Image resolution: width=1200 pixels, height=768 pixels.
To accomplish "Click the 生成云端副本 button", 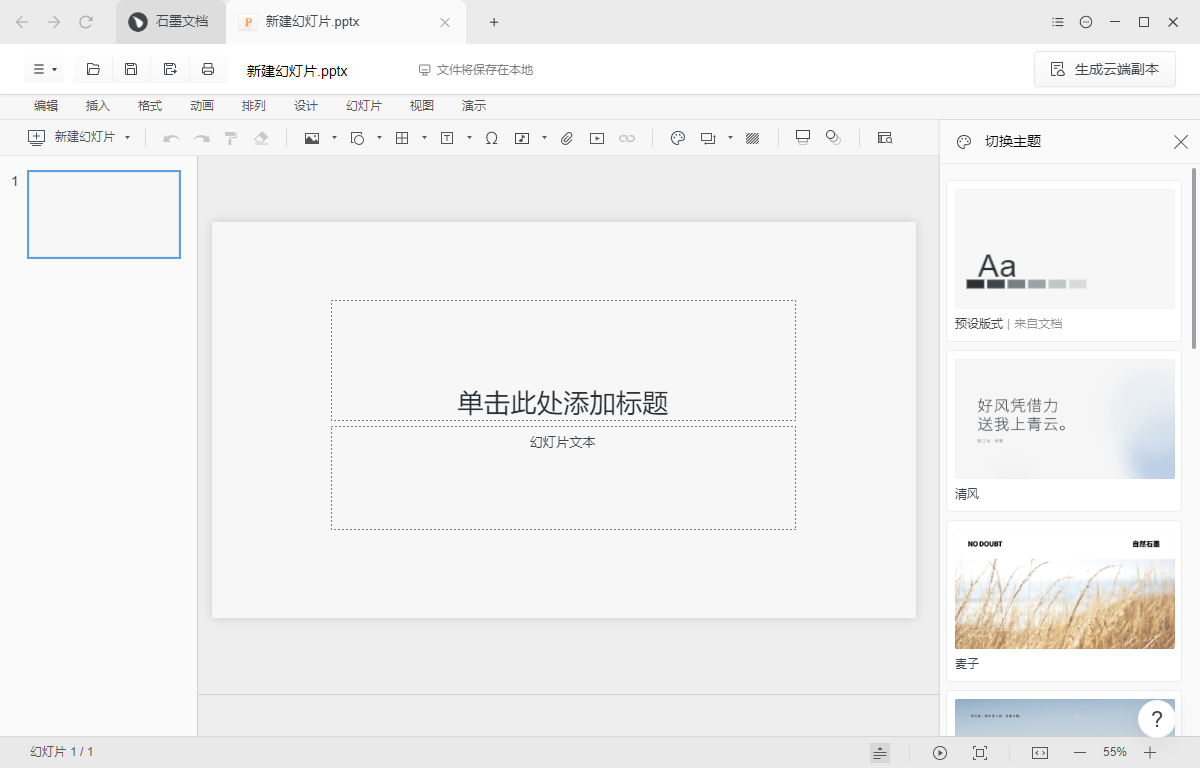I will (x=1104, y=69).
